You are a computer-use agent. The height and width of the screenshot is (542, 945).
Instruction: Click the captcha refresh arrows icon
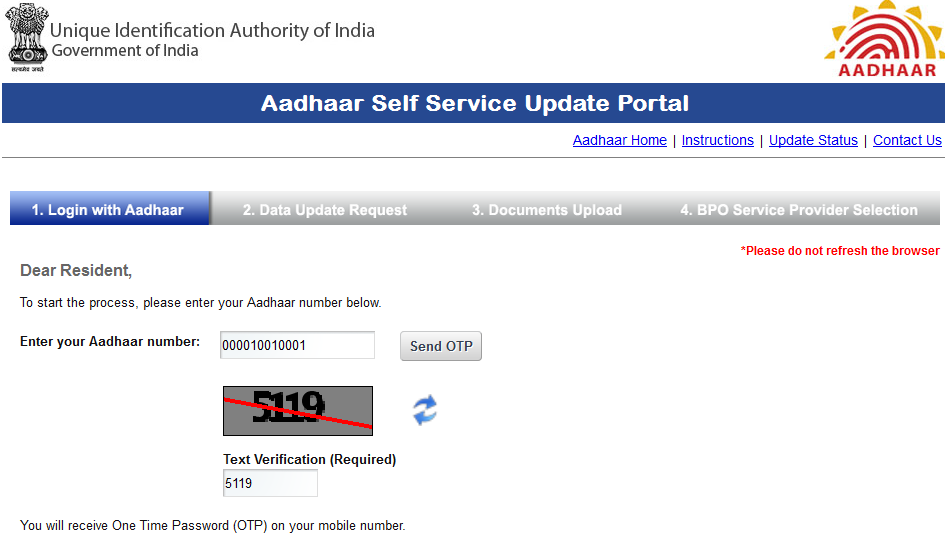tap(425, 410)
